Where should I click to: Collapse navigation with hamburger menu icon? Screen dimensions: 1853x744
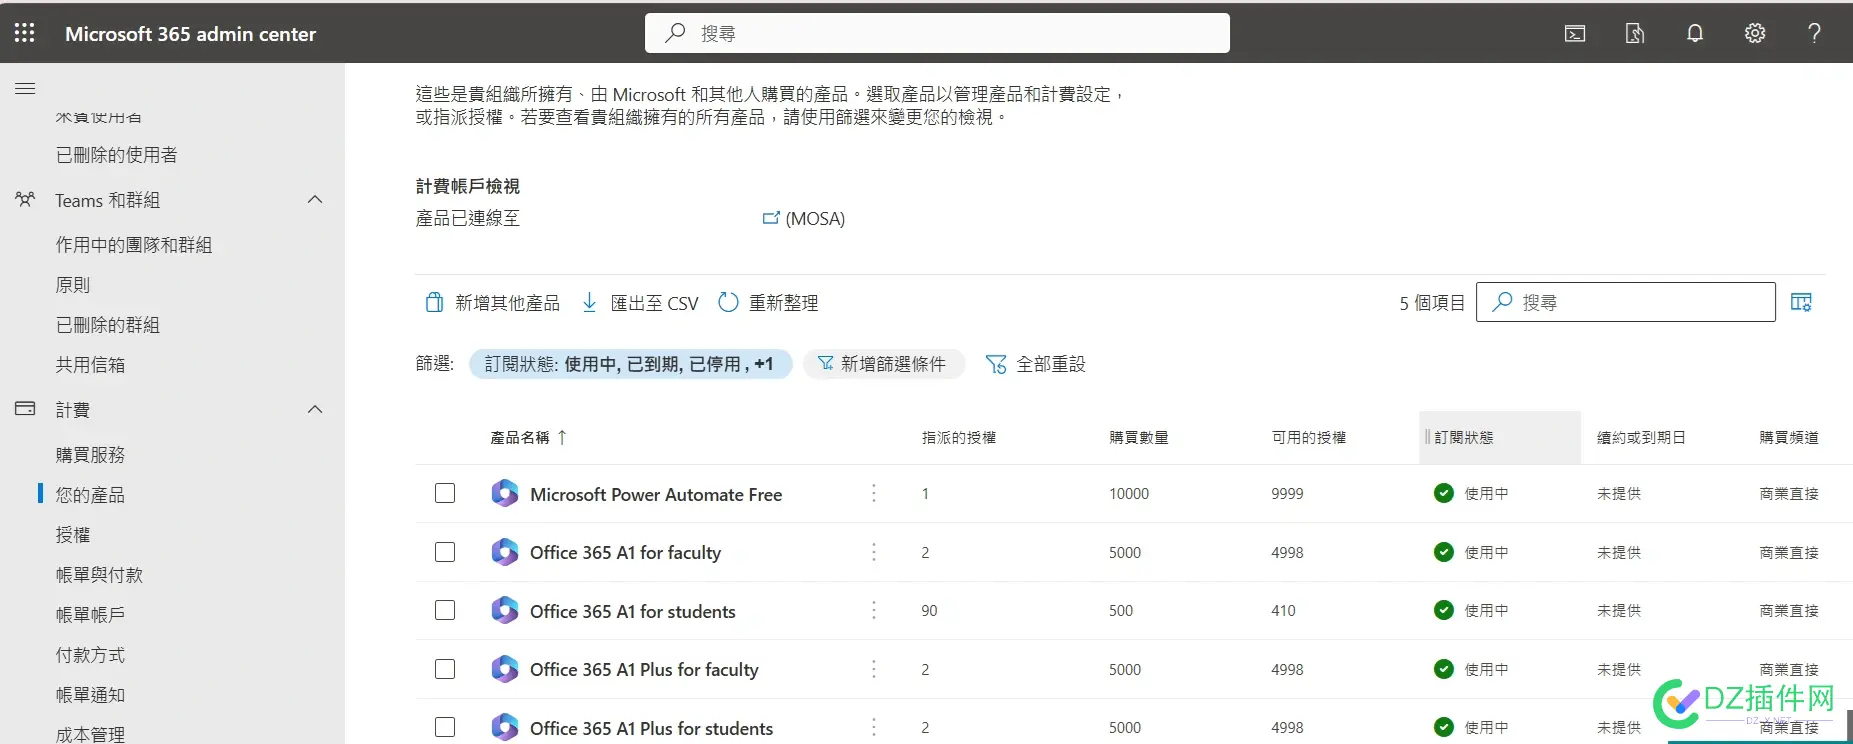click(25, 89)
